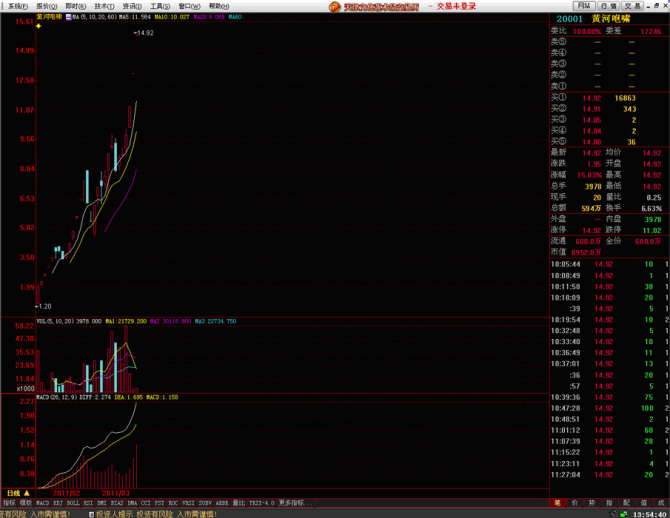The width and height of the screenshot is (670, 518).
Task: Open the 系统 menu
Action: (x=18, y=6)
